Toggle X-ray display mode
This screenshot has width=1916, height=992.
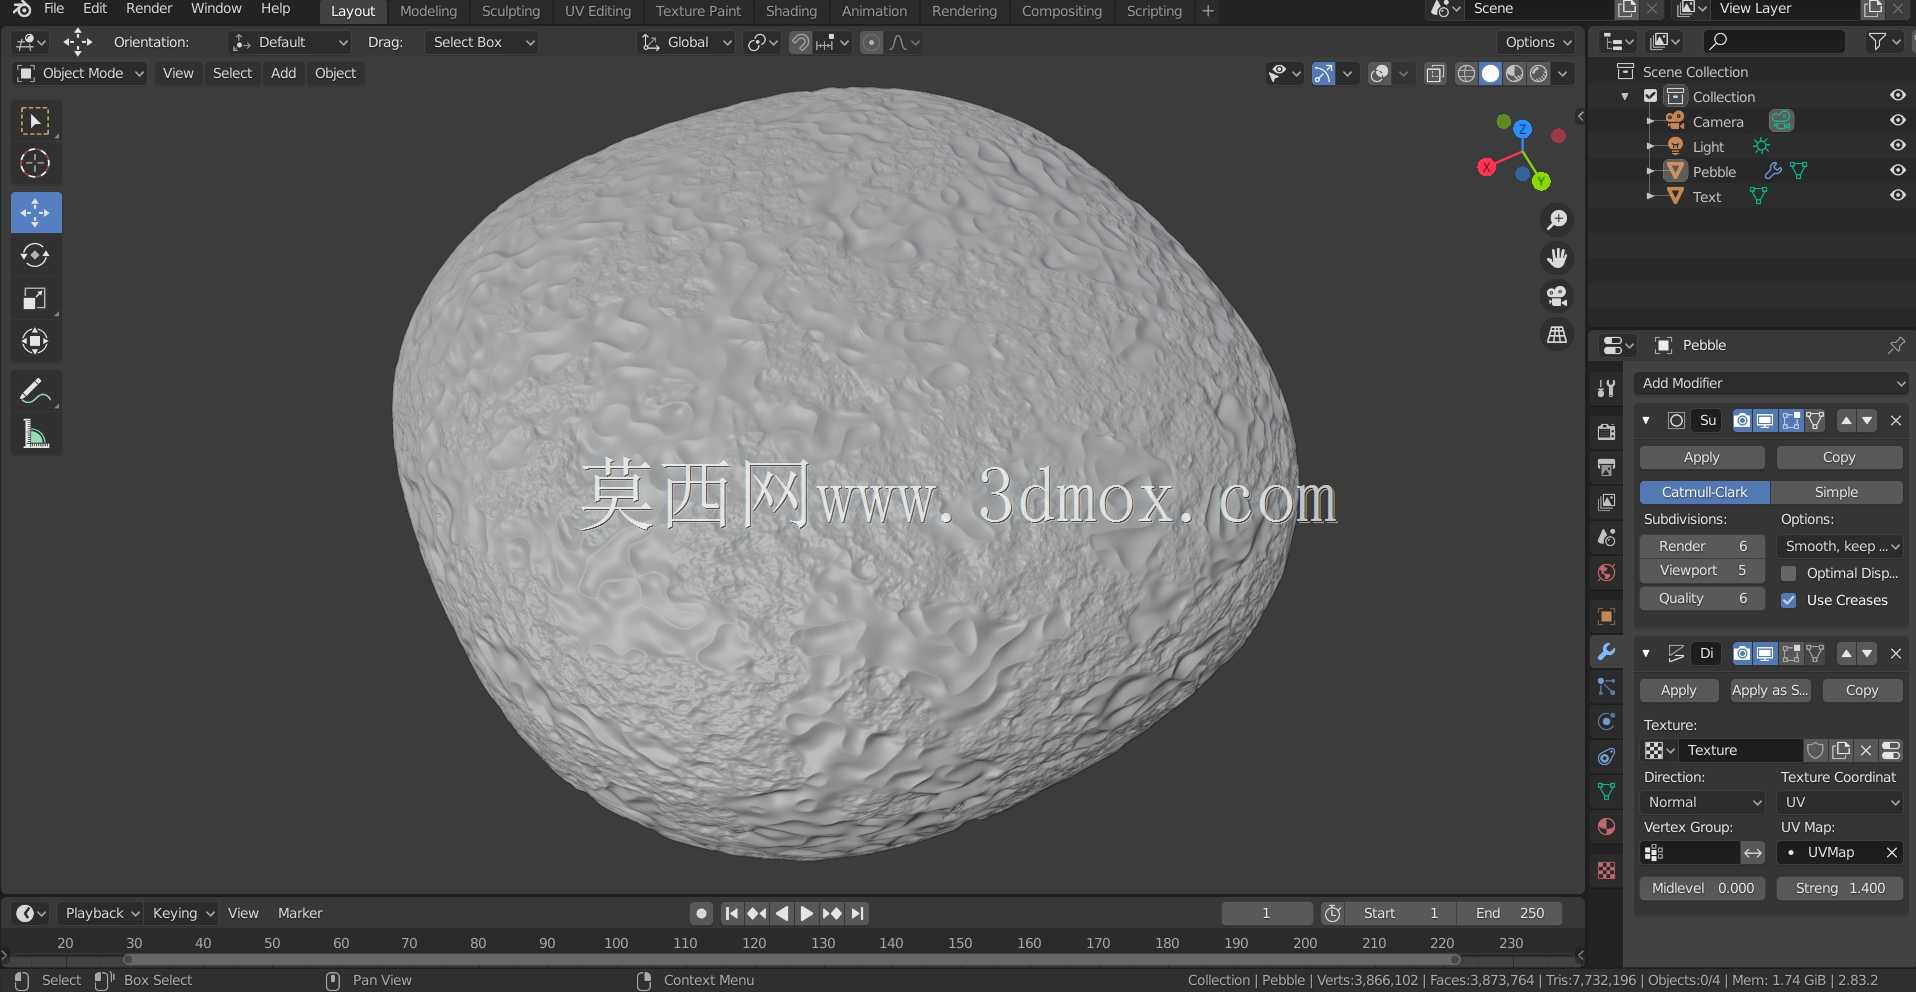[1435, 73]
